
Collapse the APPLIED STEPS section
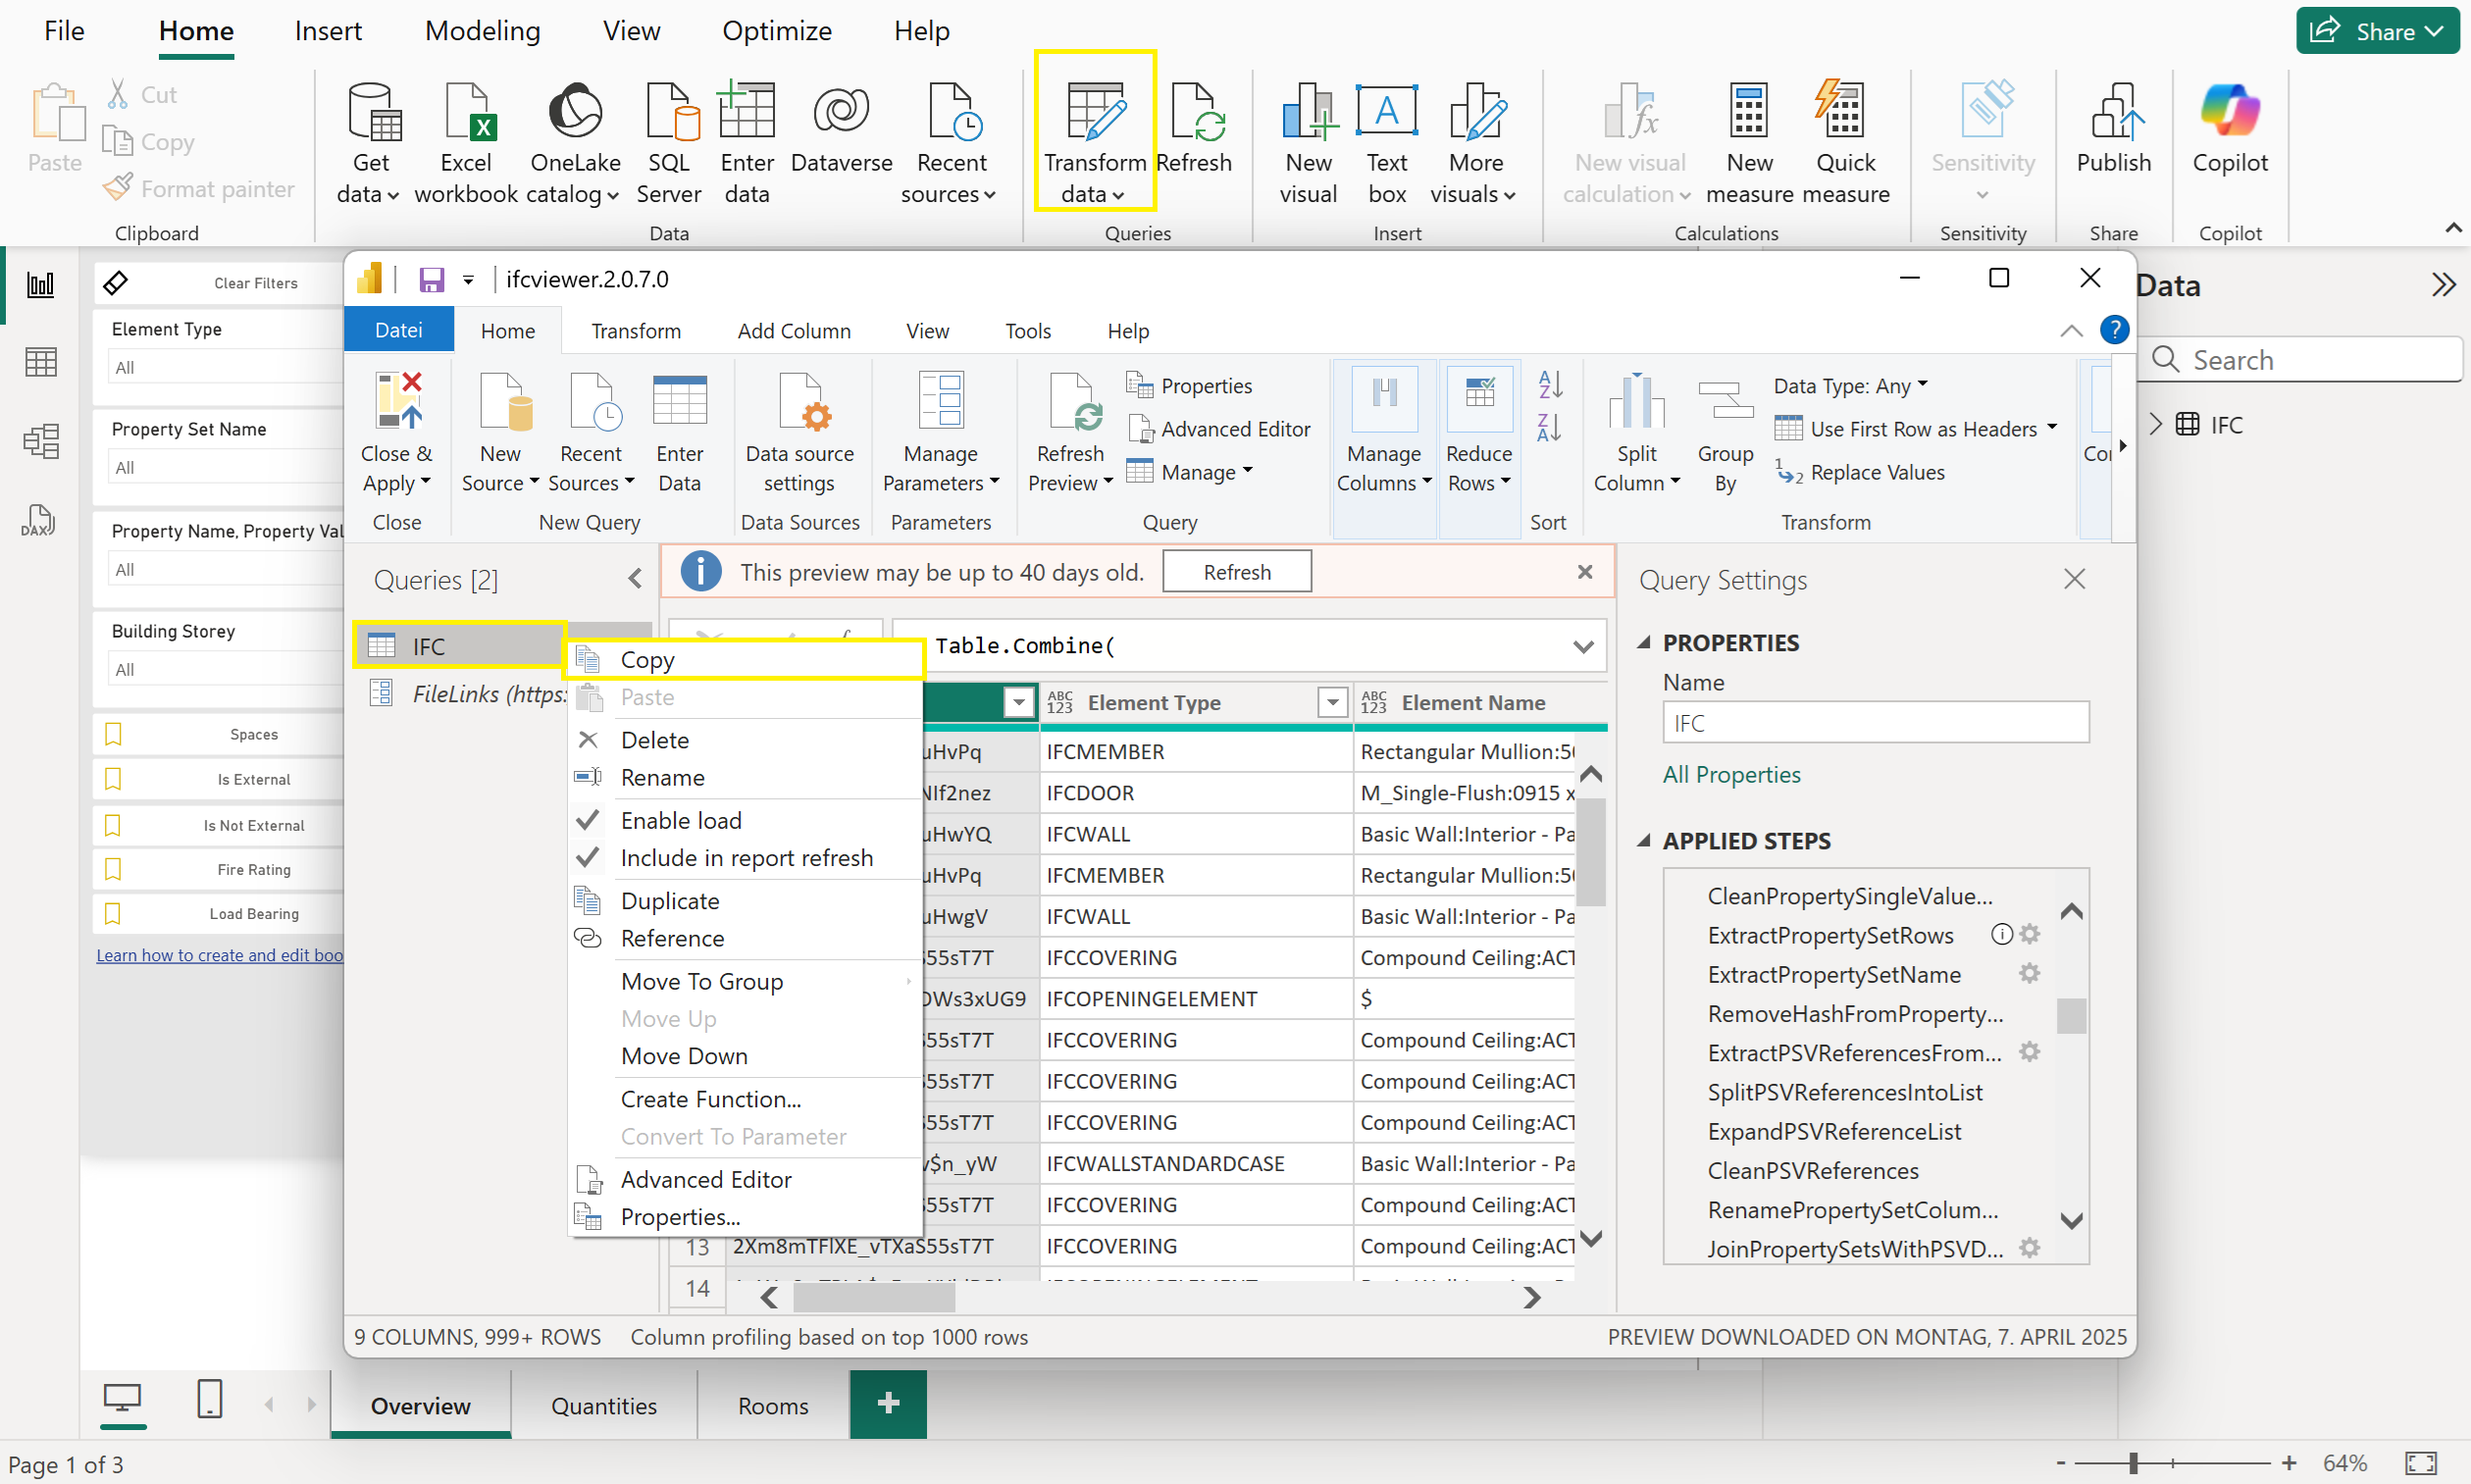point(1643,841)
